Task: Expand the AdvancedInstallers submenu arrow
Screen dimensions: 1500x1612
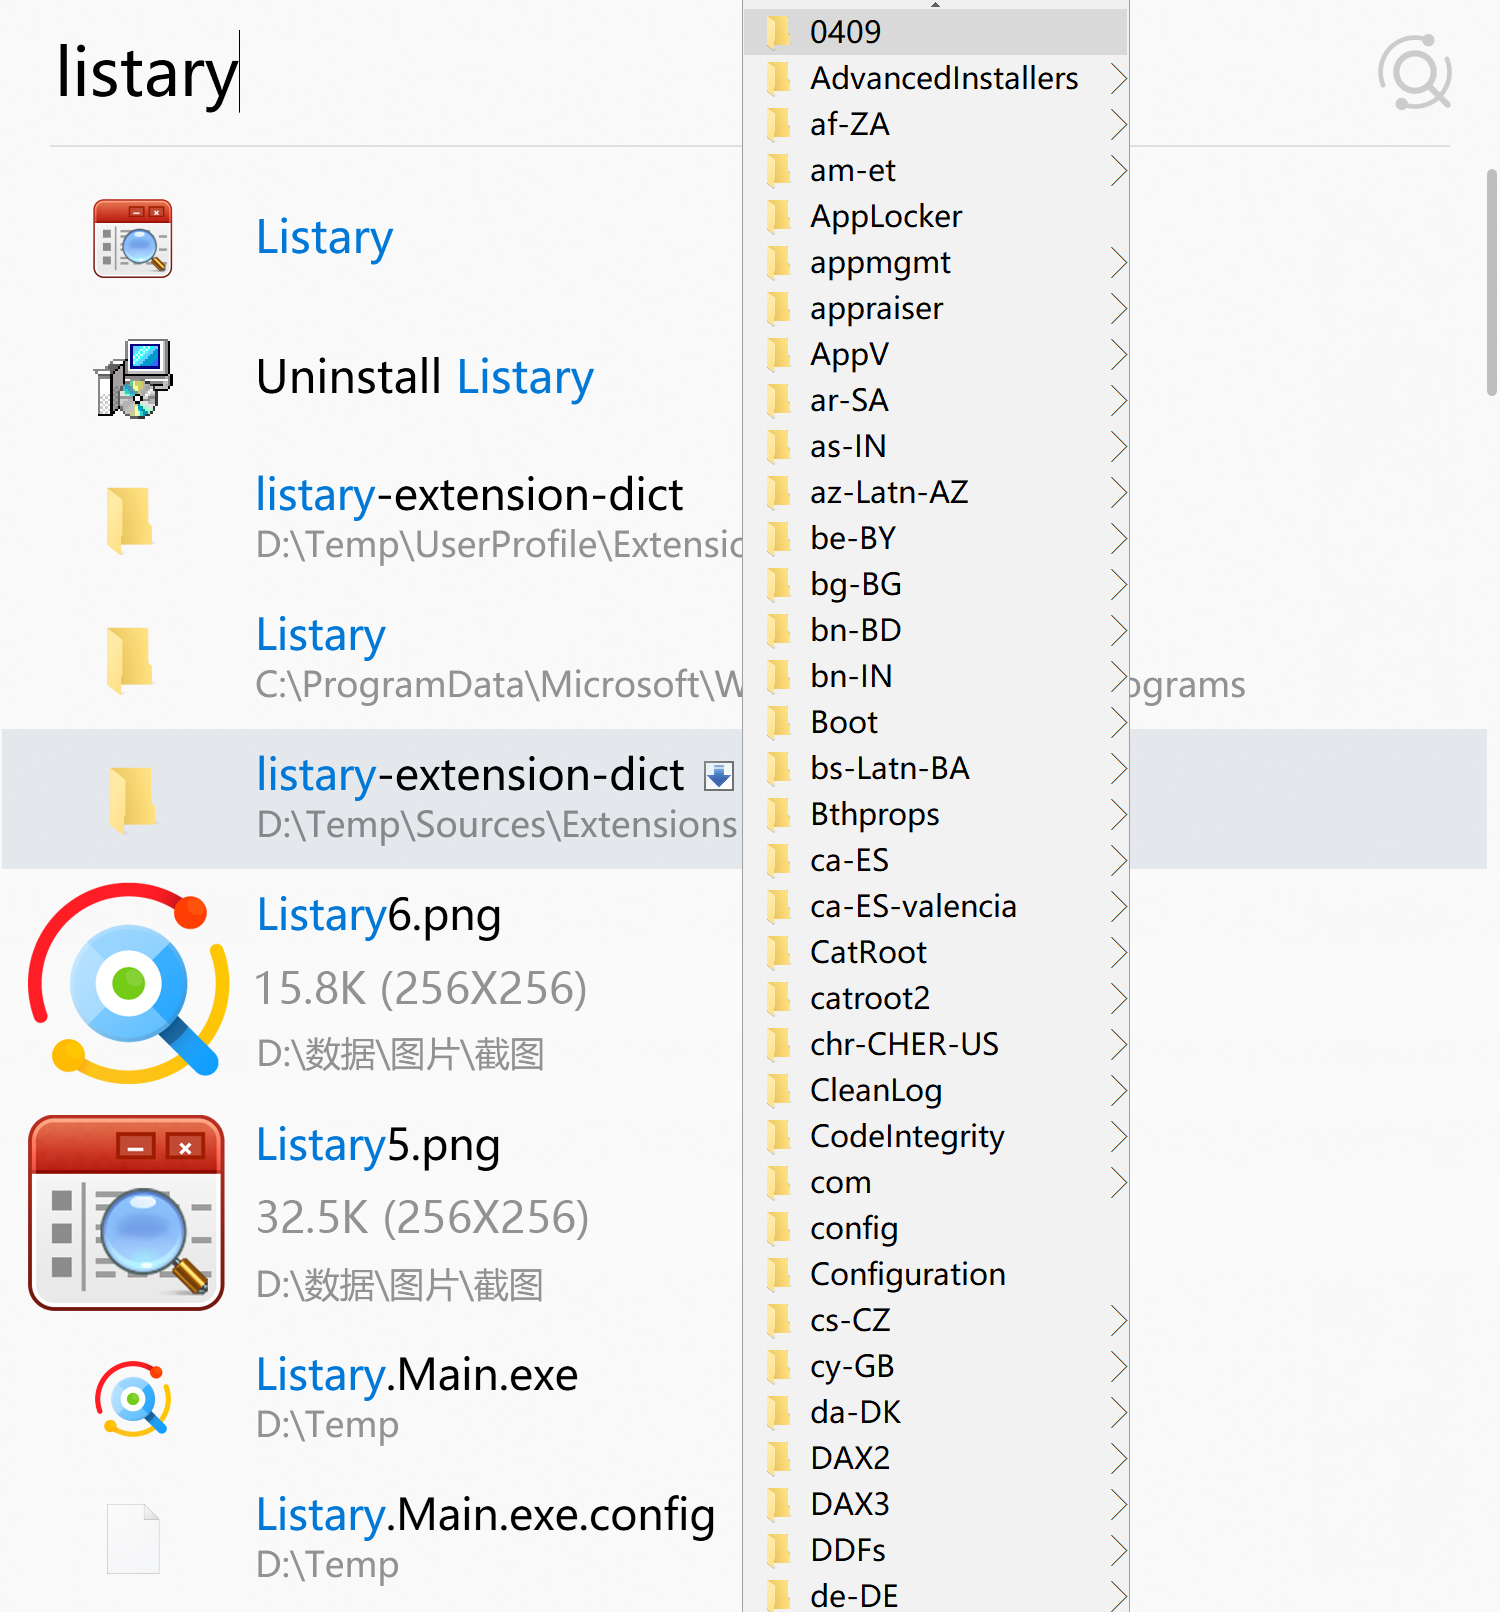Action: point(1119,78)
